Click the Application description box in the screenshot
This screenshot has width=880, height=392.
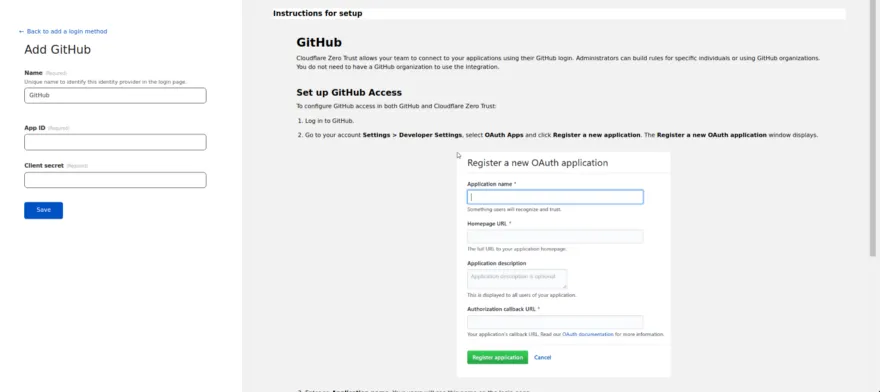coord(517,279)
